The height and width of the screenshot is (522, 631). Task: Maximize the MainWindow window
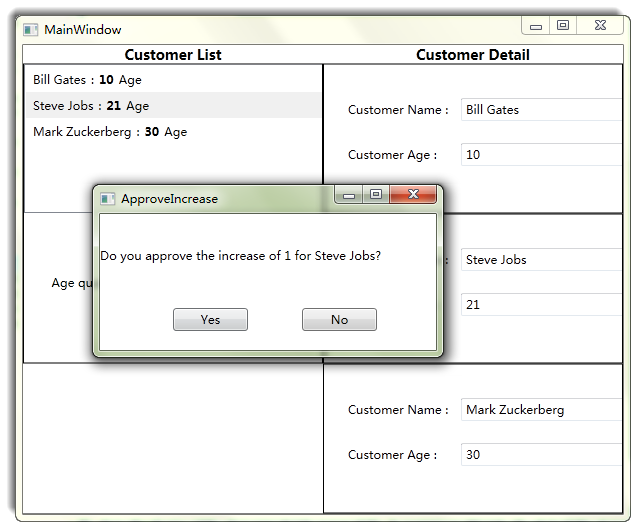pyautogui.click(x=563, y=25)
